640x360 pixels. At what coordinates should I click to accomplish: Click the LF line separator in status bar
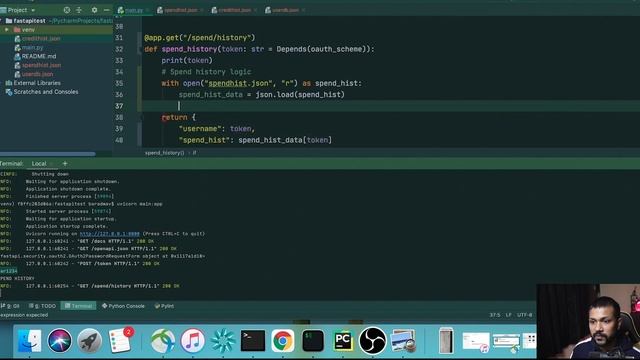[509, 315]
